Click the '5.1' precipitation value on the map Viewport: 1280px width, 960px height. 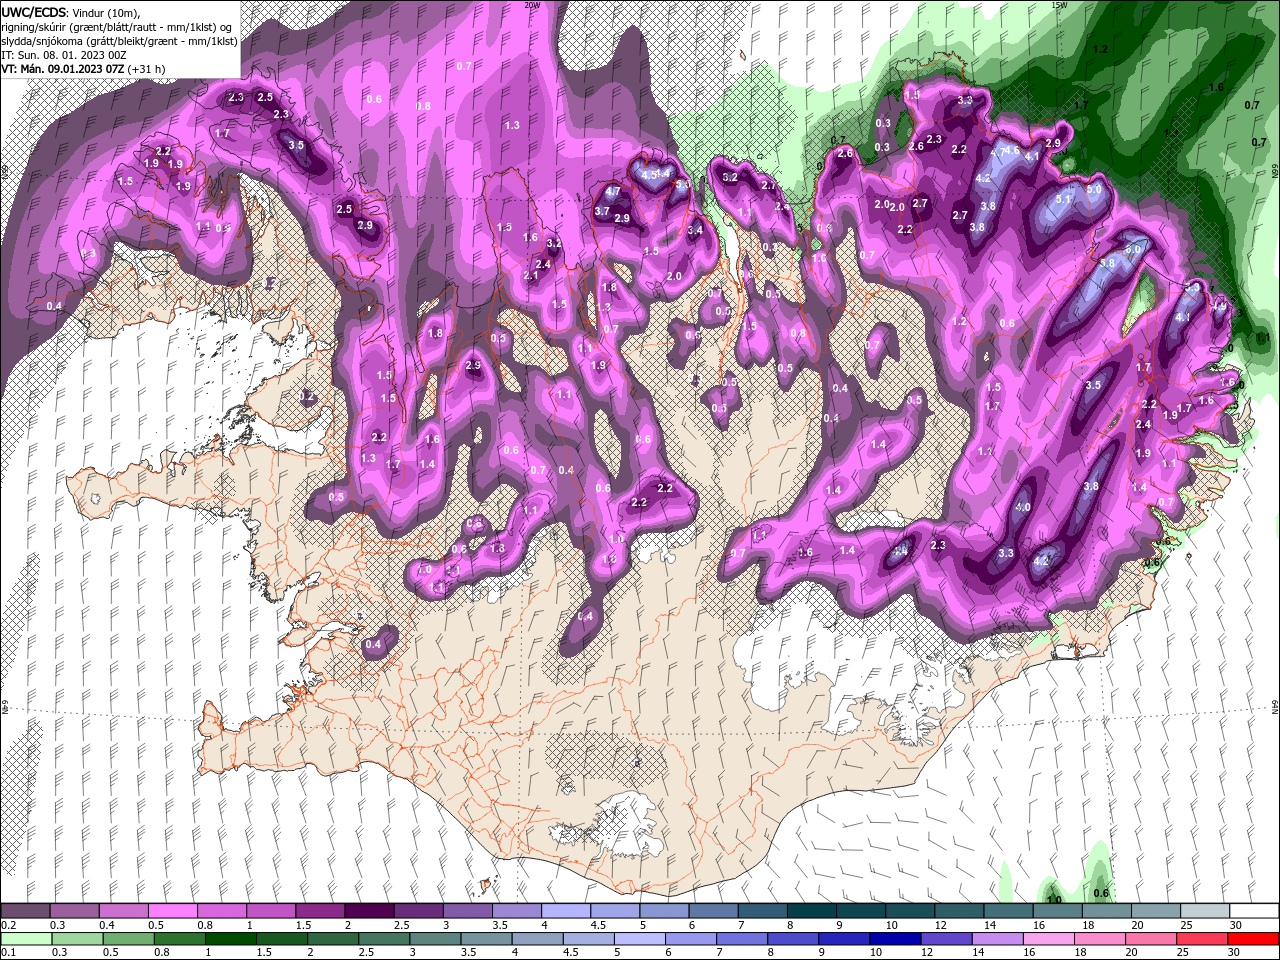pos(1063,199)
